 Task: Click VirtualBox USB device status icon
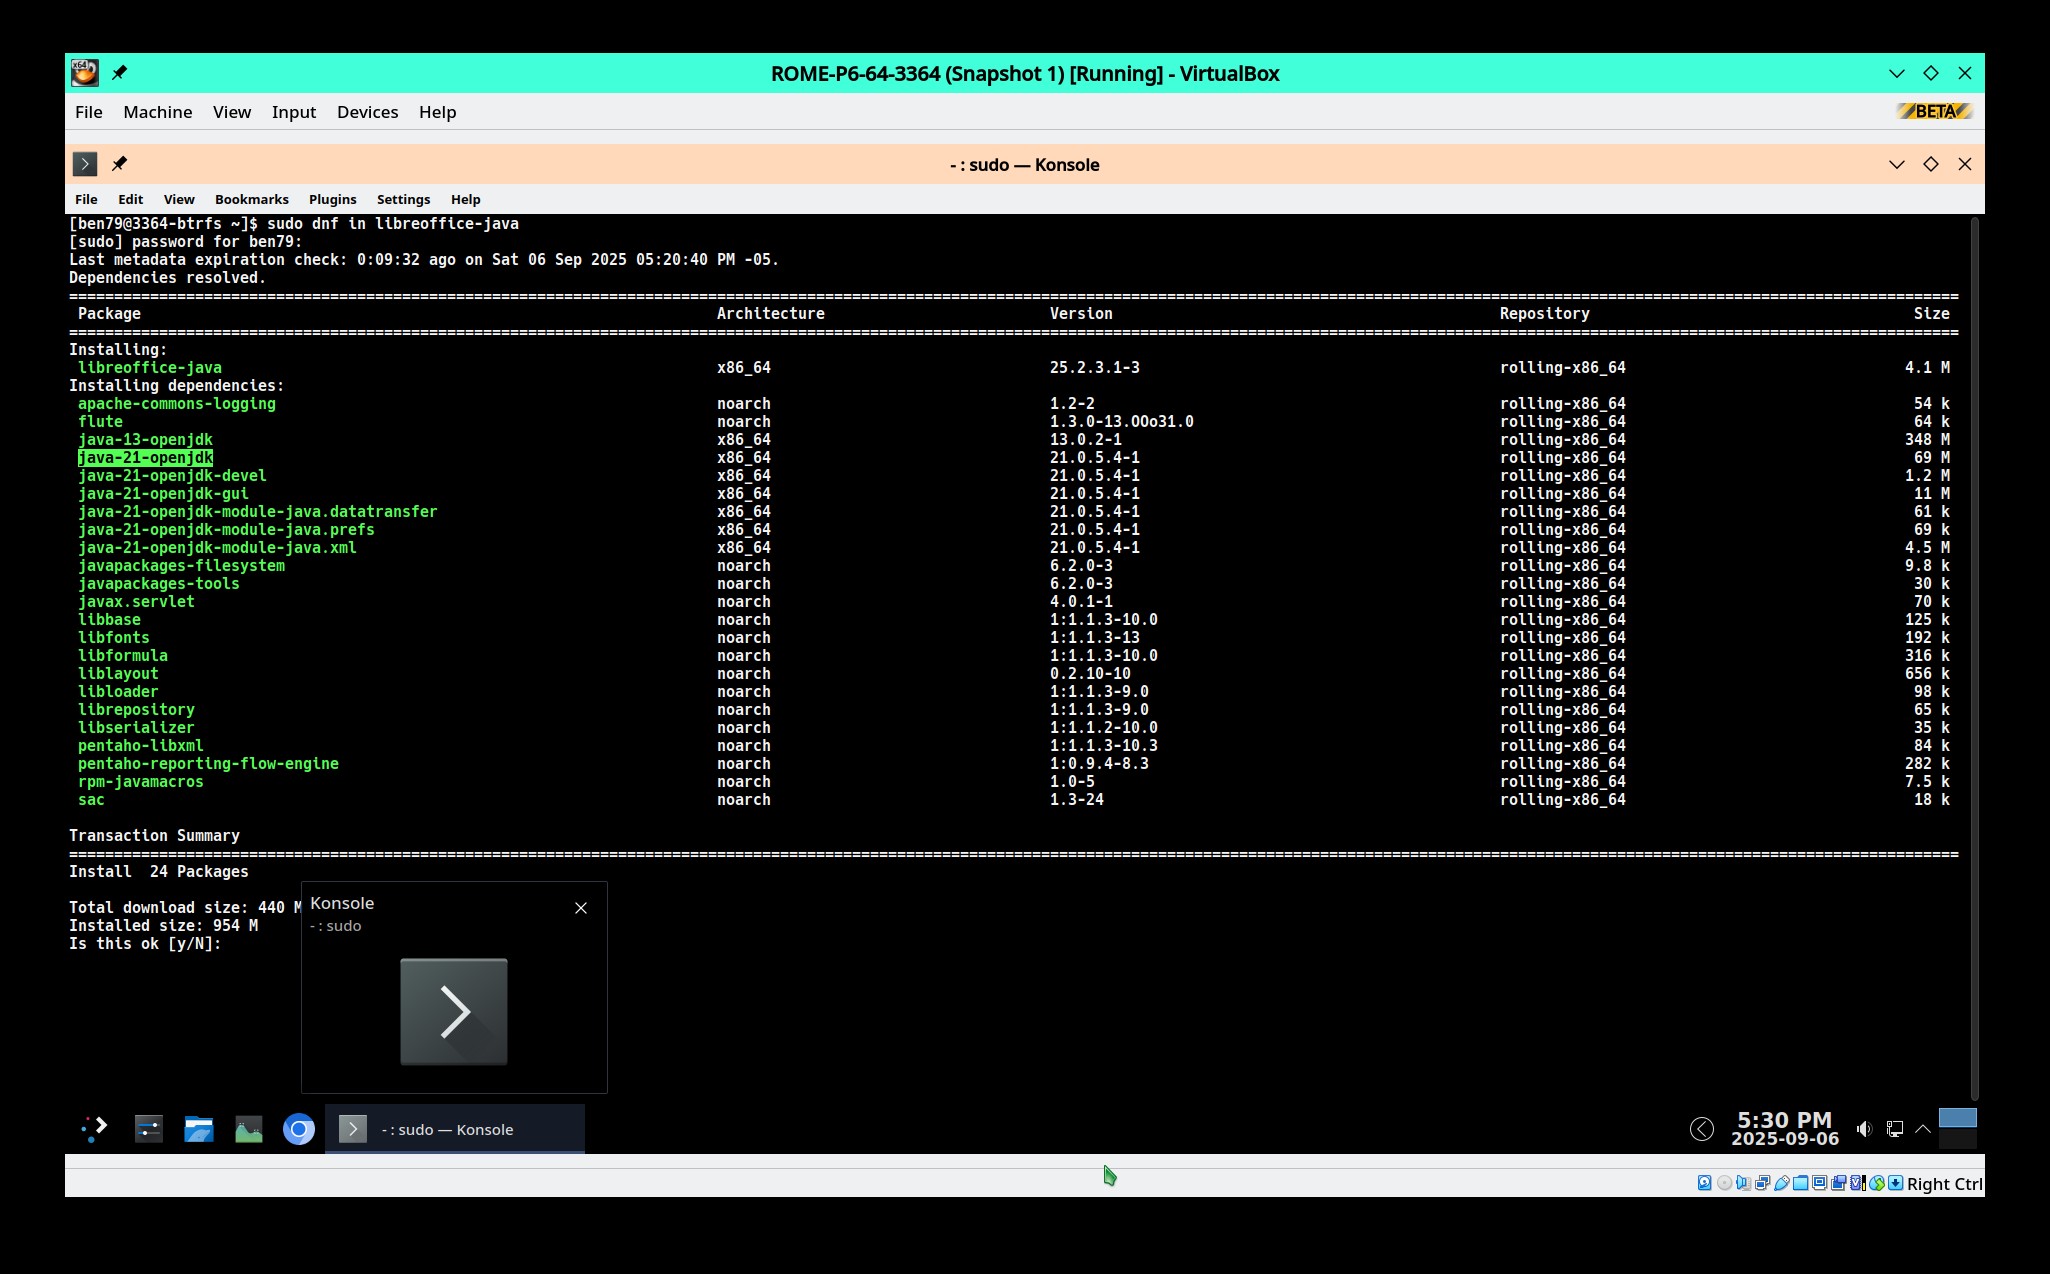click(1782, 1183)
